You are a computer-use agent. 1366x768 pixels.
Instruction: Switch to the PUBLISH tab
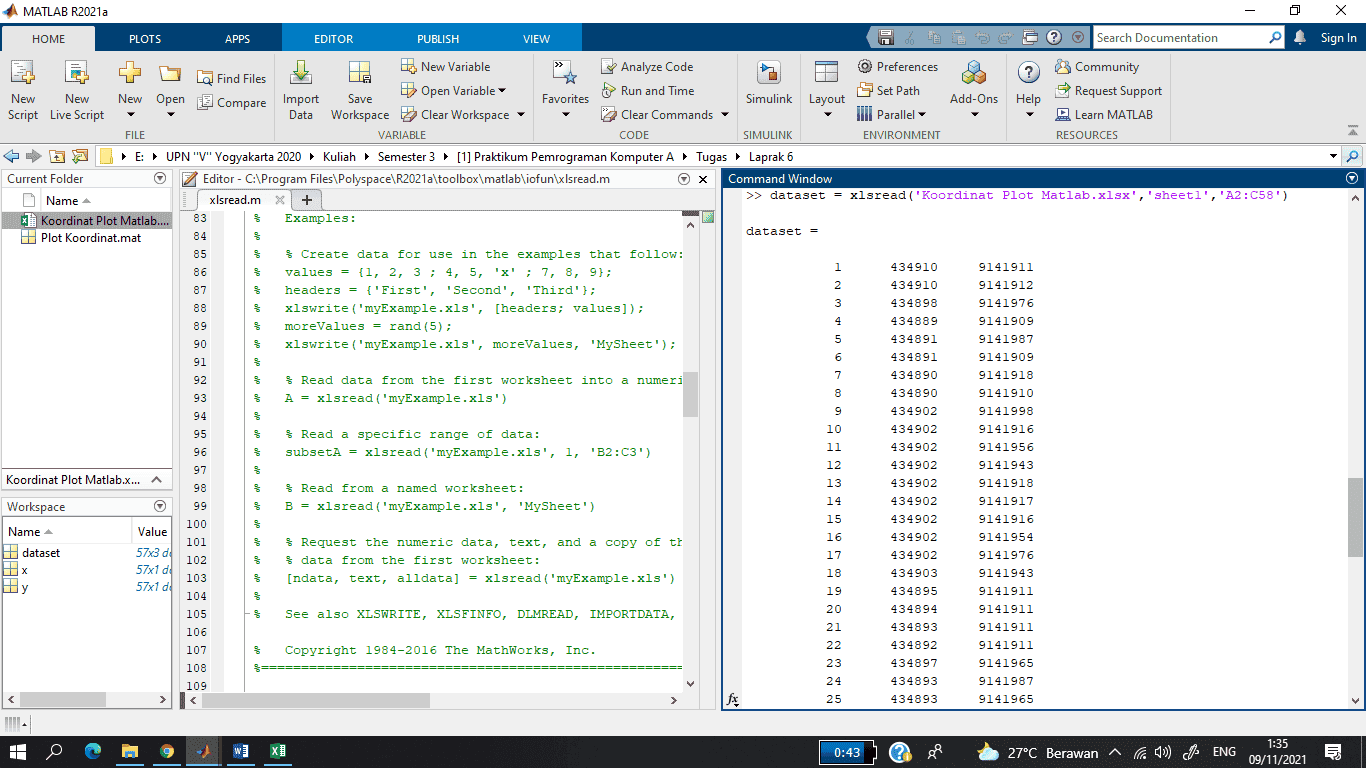pyautogui.click(x=438, y=39)
